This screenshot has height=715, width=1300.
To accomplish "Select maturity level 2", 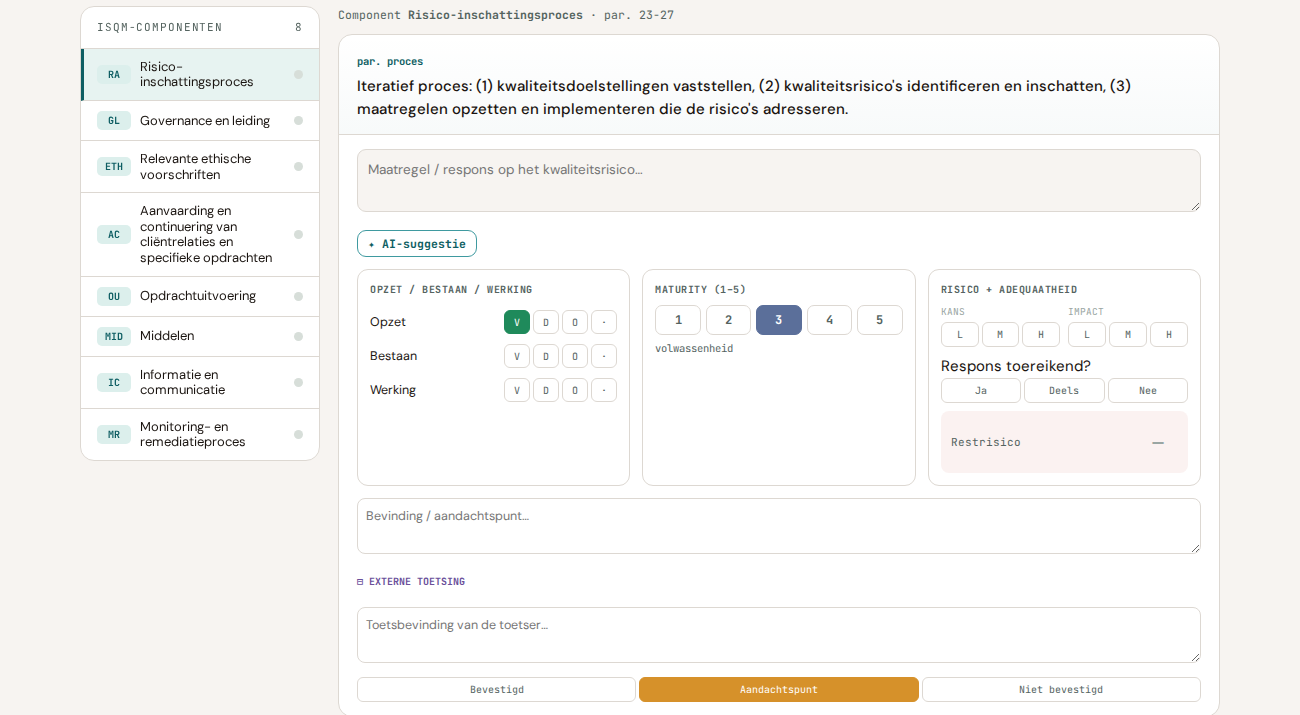I will [729, 320].
